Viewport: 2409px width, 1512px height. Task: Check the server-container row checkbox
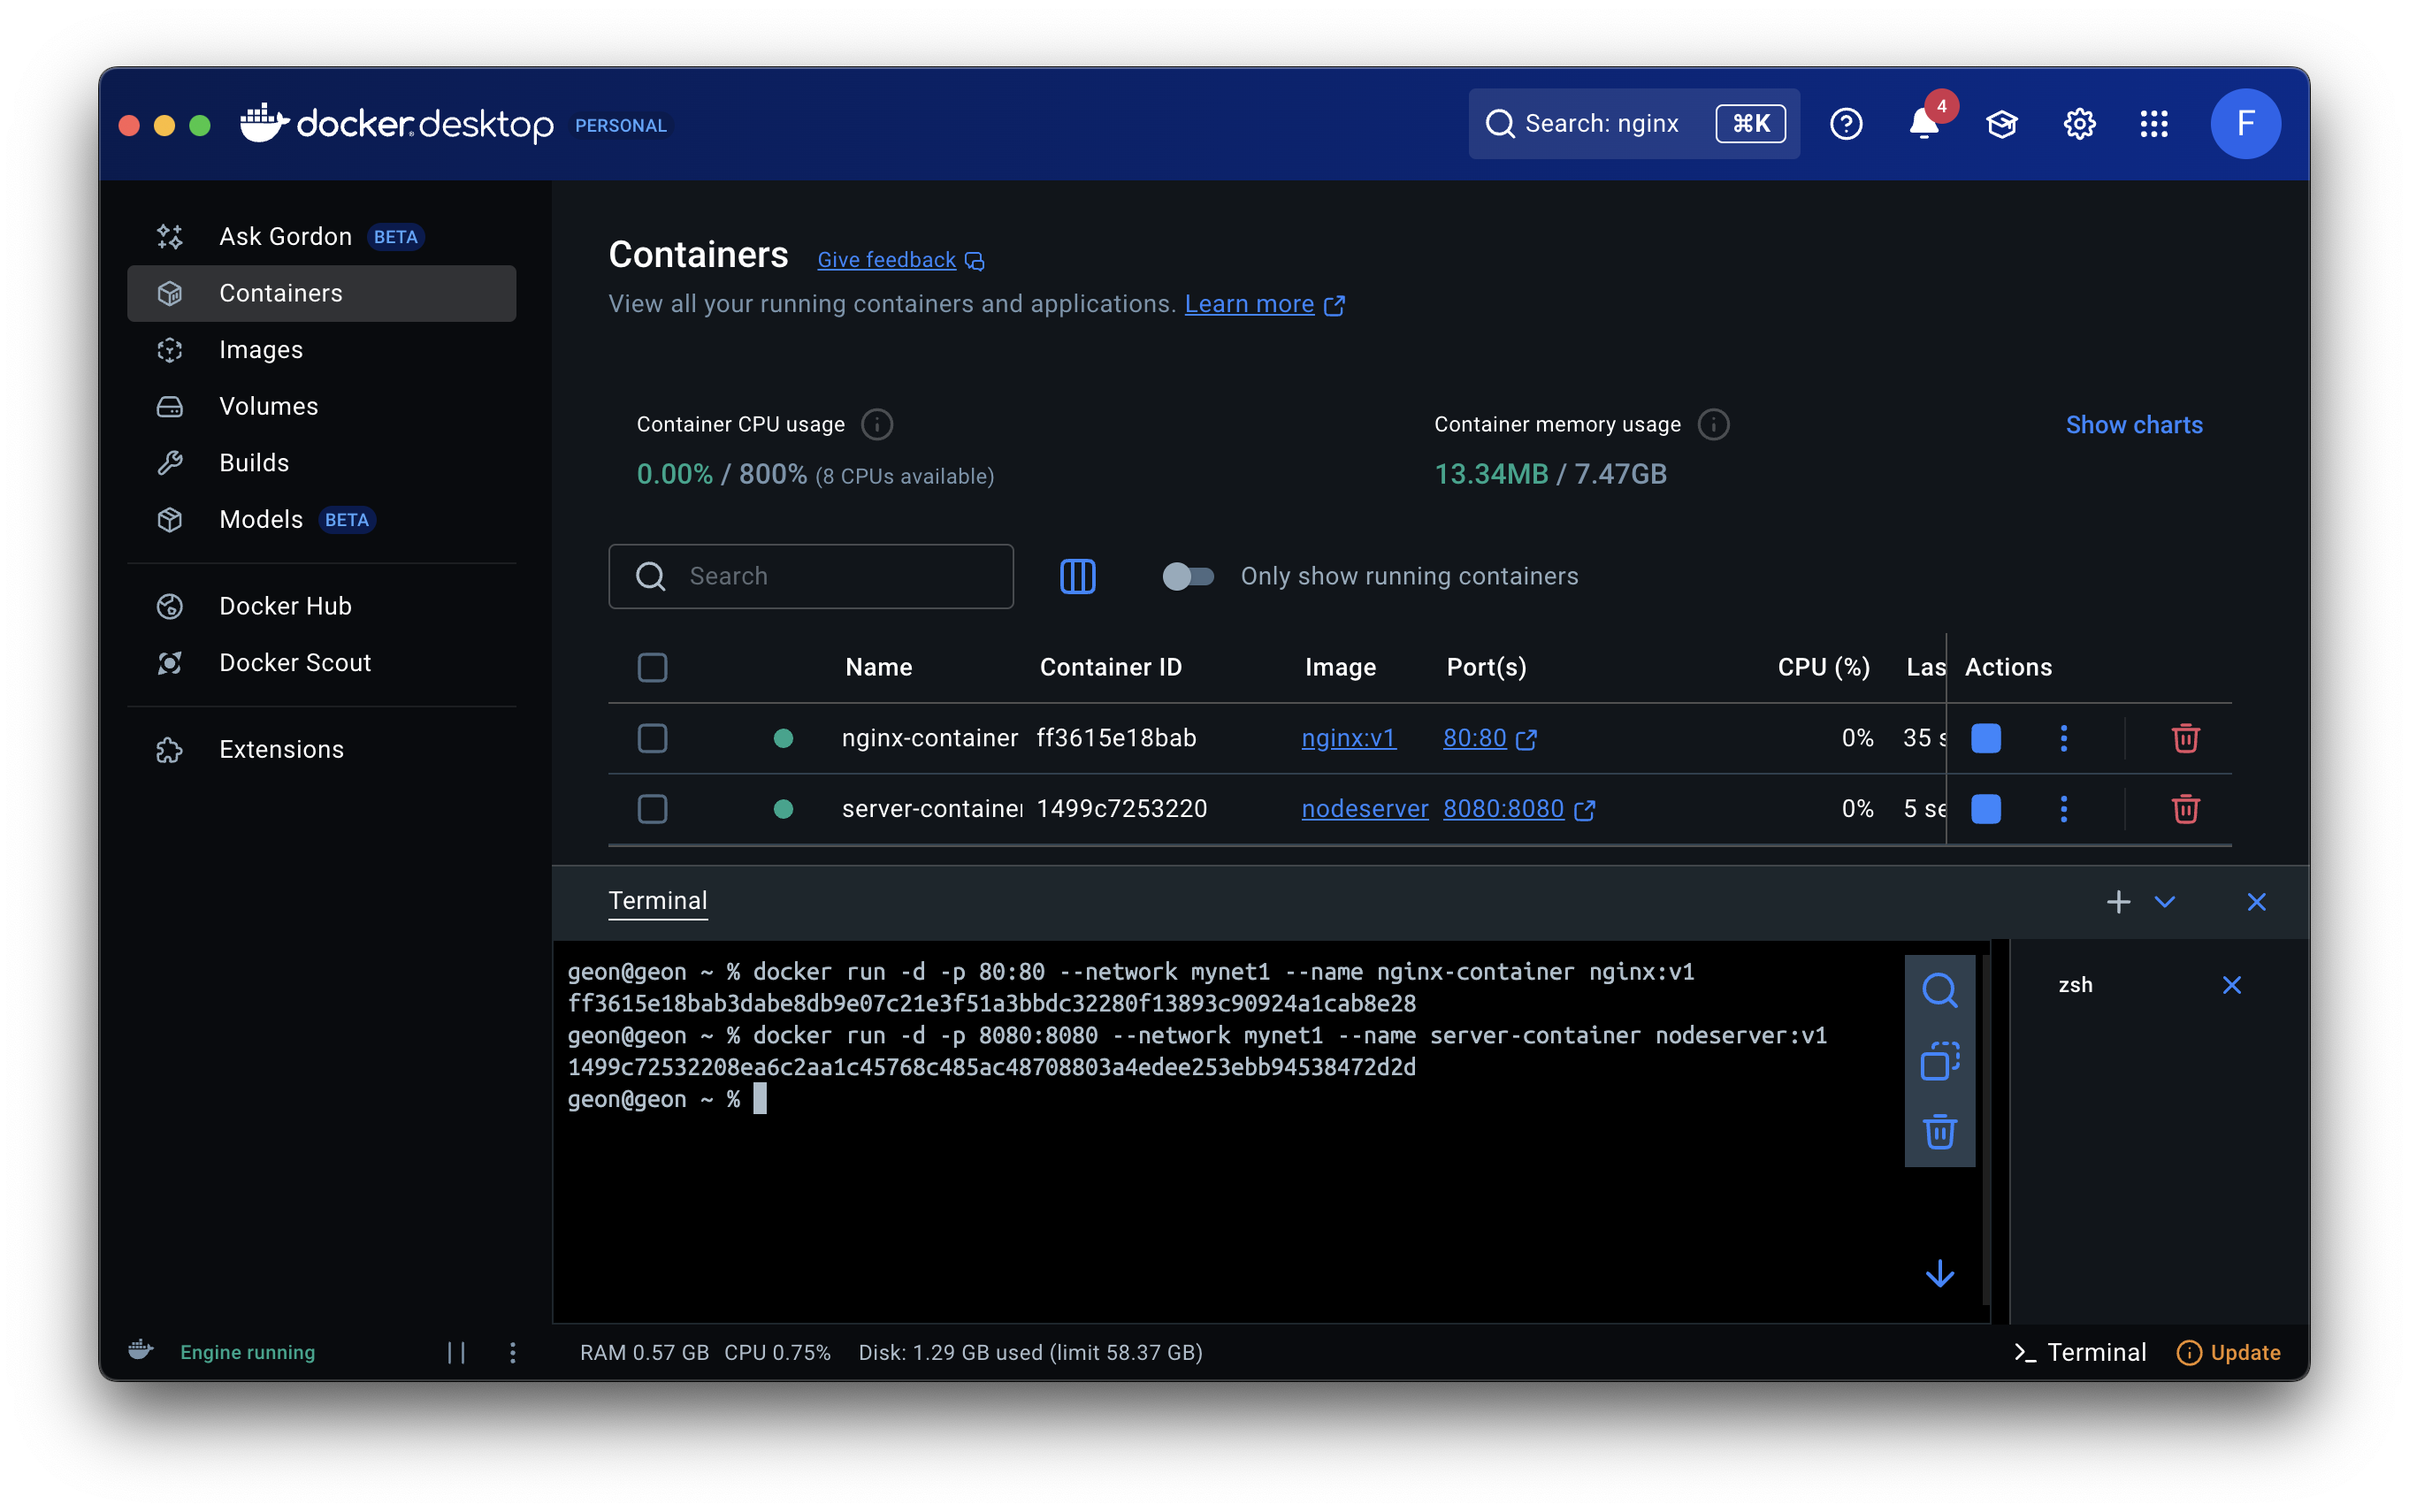[x=652, y=809]
